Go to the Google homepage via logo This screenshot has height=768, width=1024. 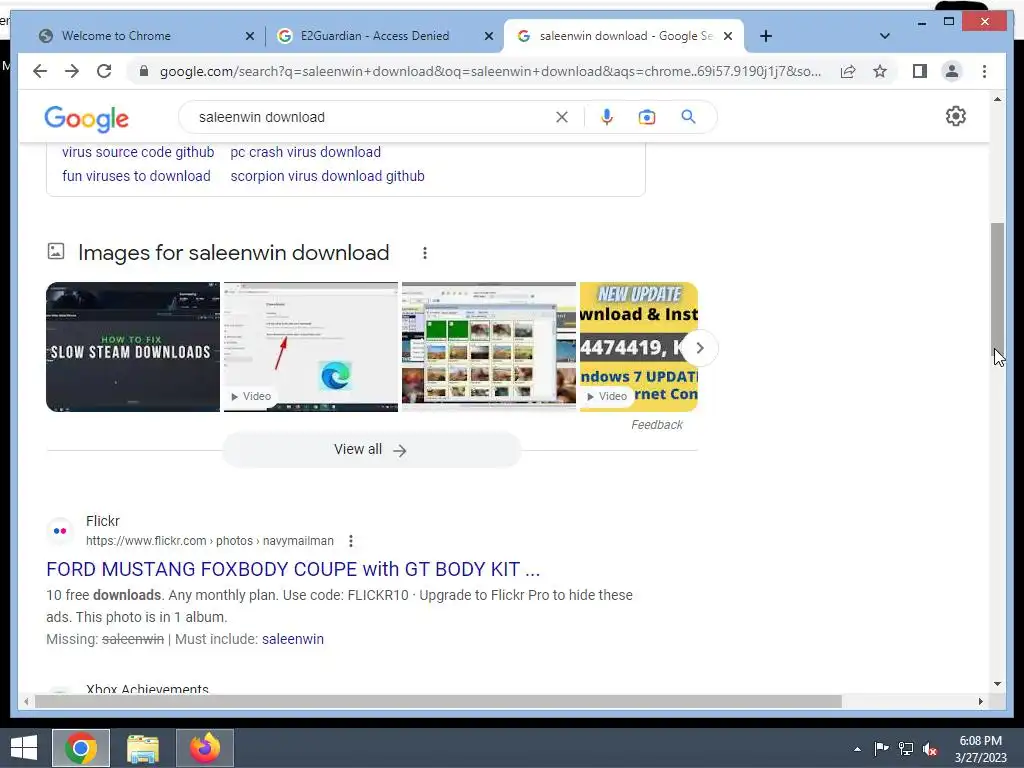click(86, 118)
